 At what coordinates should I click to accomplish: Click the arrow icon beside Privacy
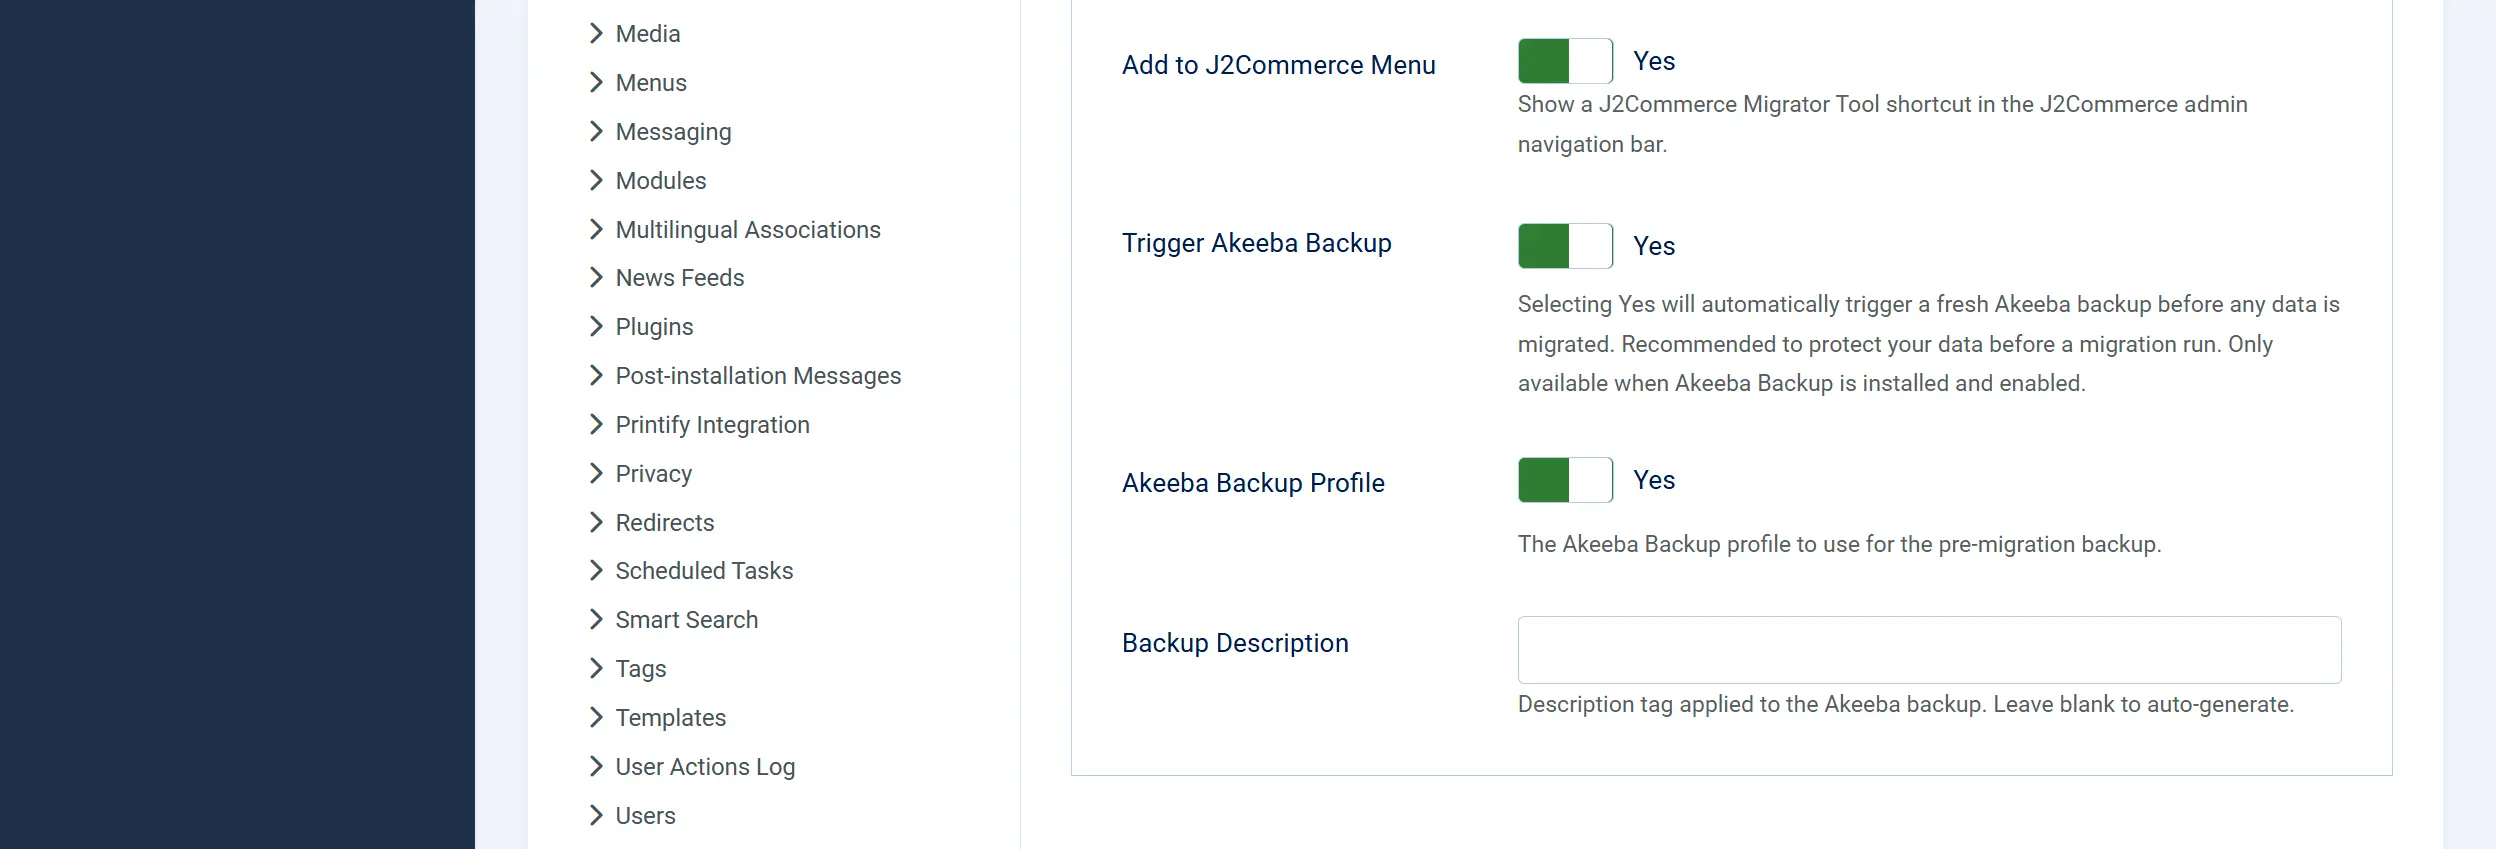point(596,473)
